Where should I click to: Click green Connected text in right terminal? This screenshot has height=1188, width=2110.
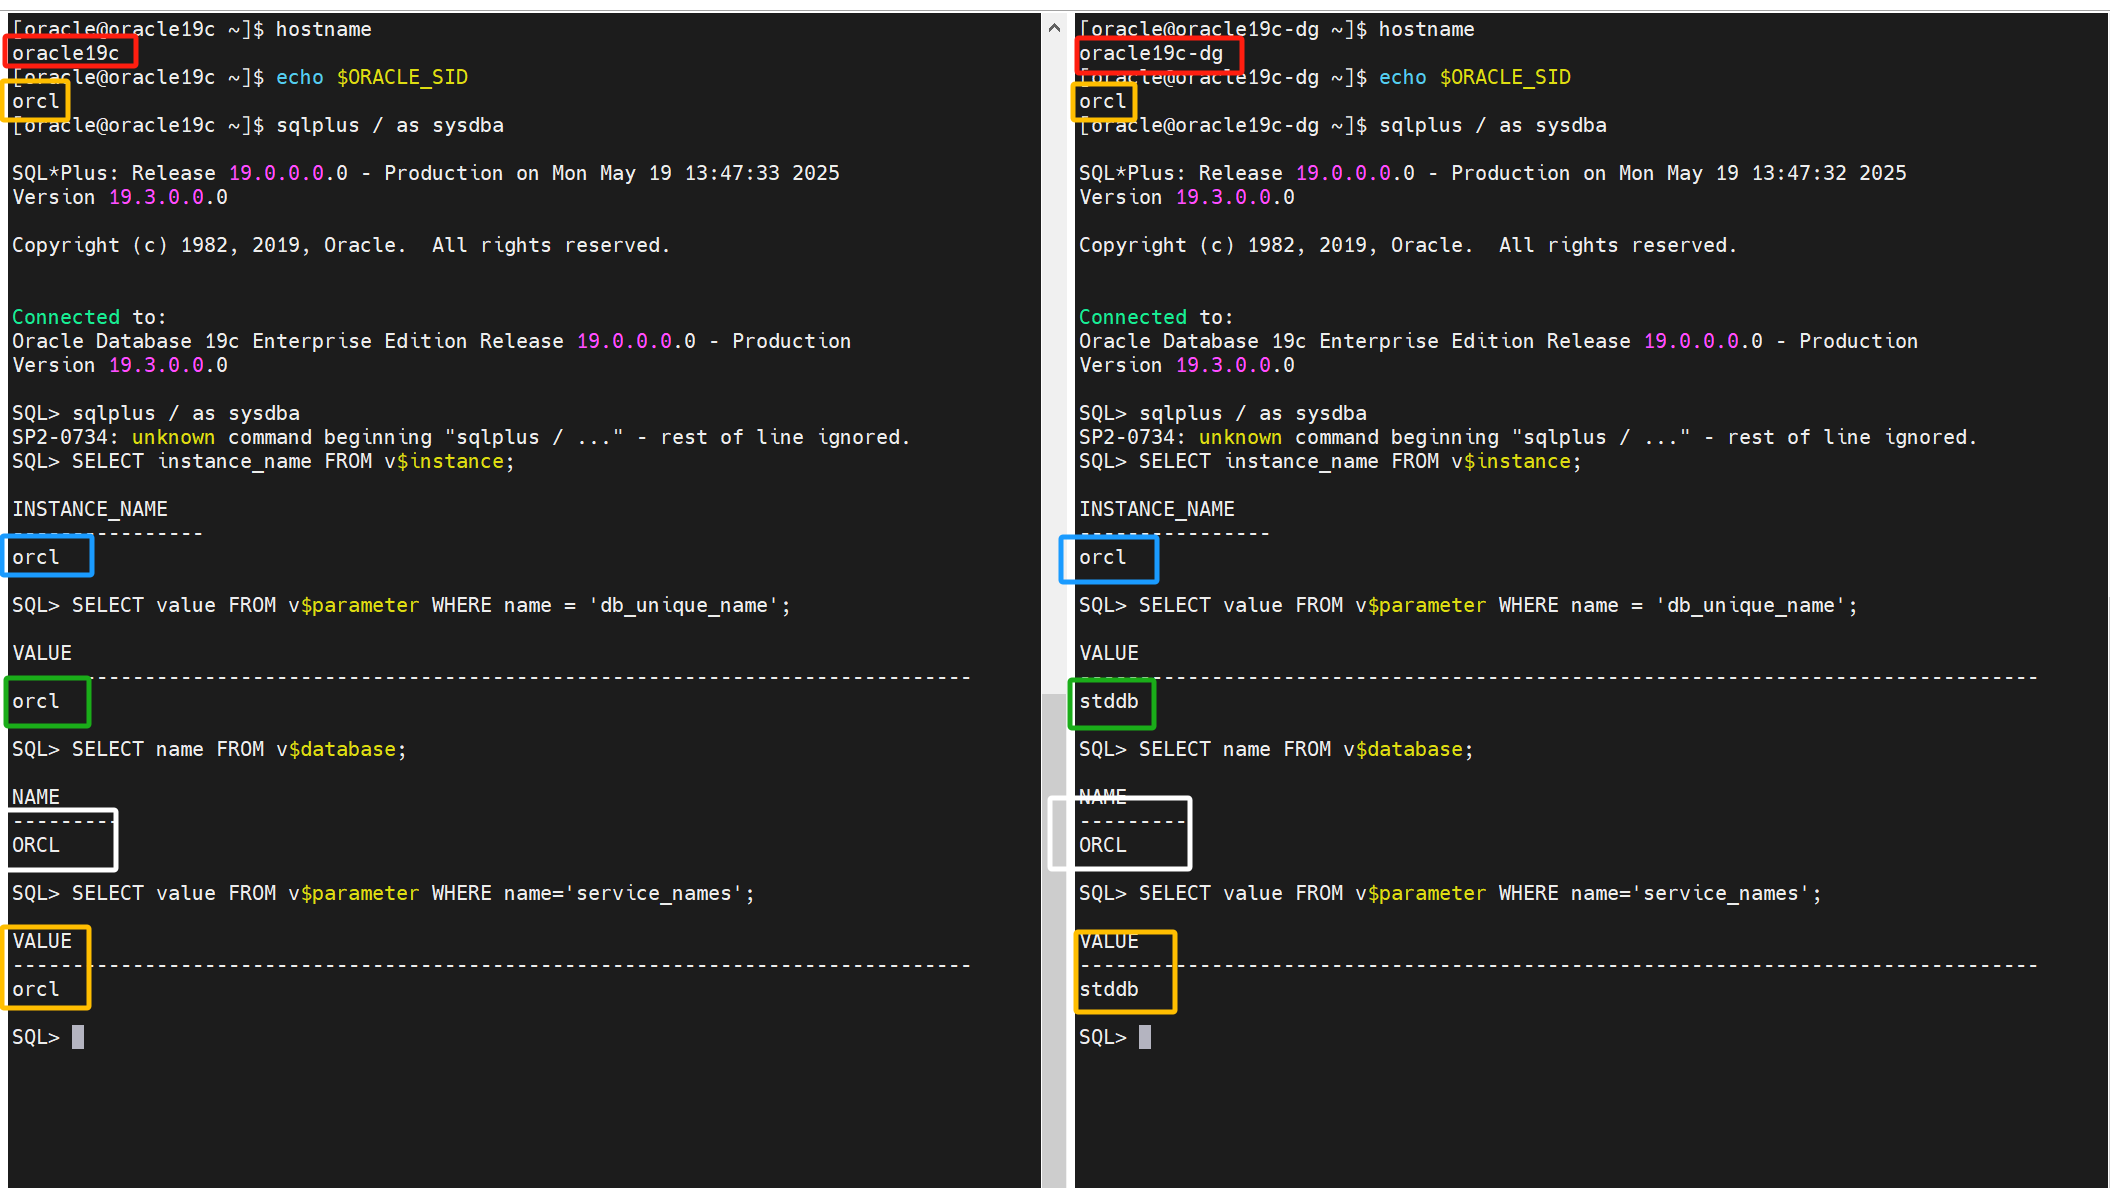point(1133,317)
